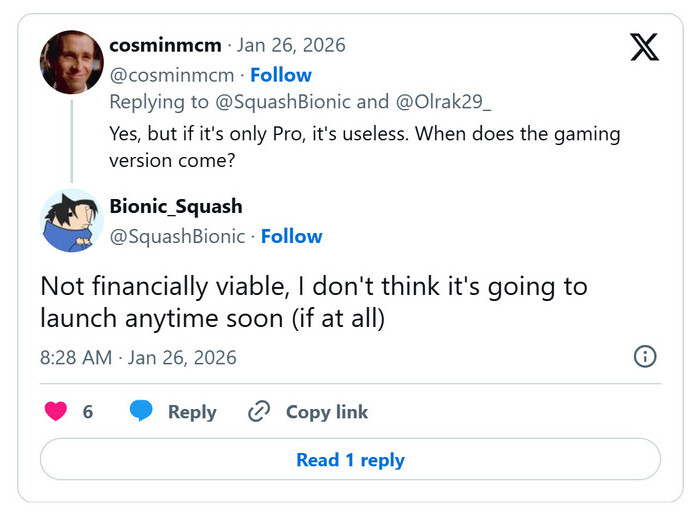Click the Jan 26, 2026 date beside cosminmcm

point(290,45)
